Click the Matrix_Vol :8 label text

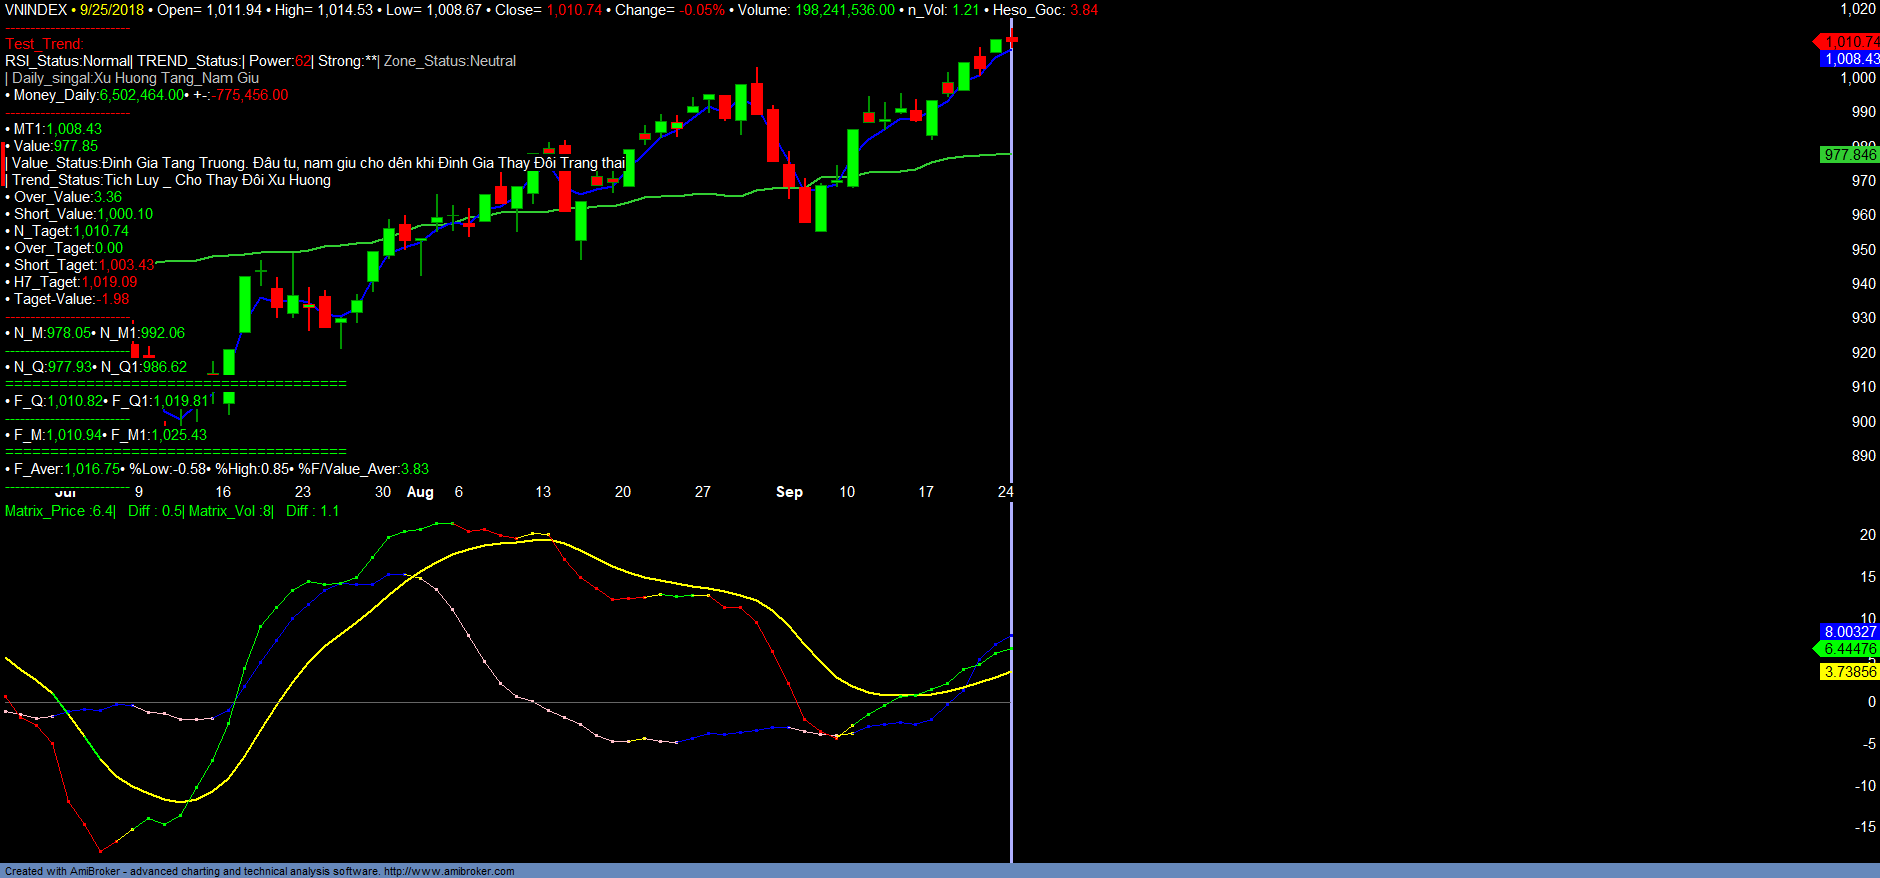[x=230, y=511]
